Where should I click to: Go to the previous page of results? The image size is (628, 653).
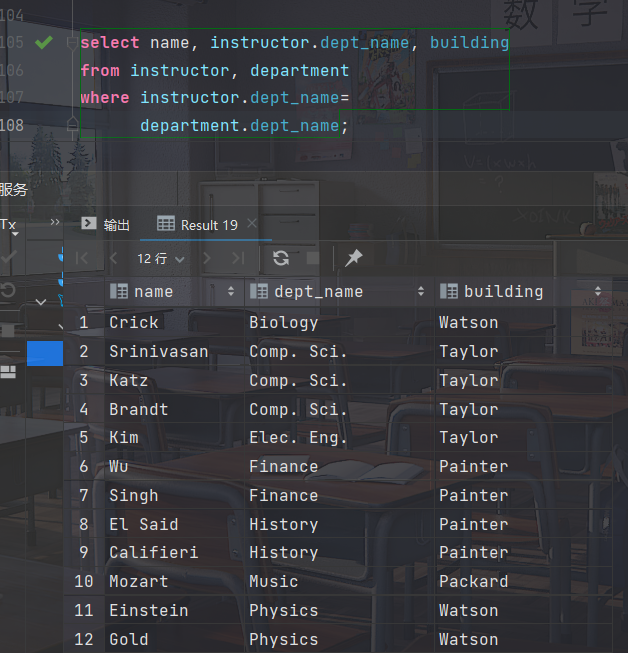113,259
